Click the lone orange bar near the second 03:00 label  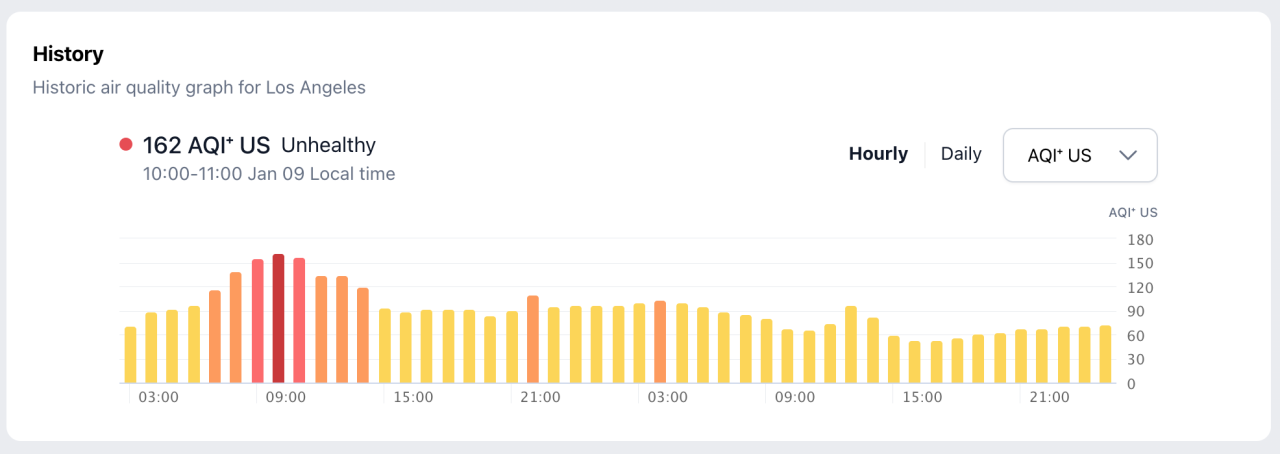pyautogui.click(x=660, y=341)
